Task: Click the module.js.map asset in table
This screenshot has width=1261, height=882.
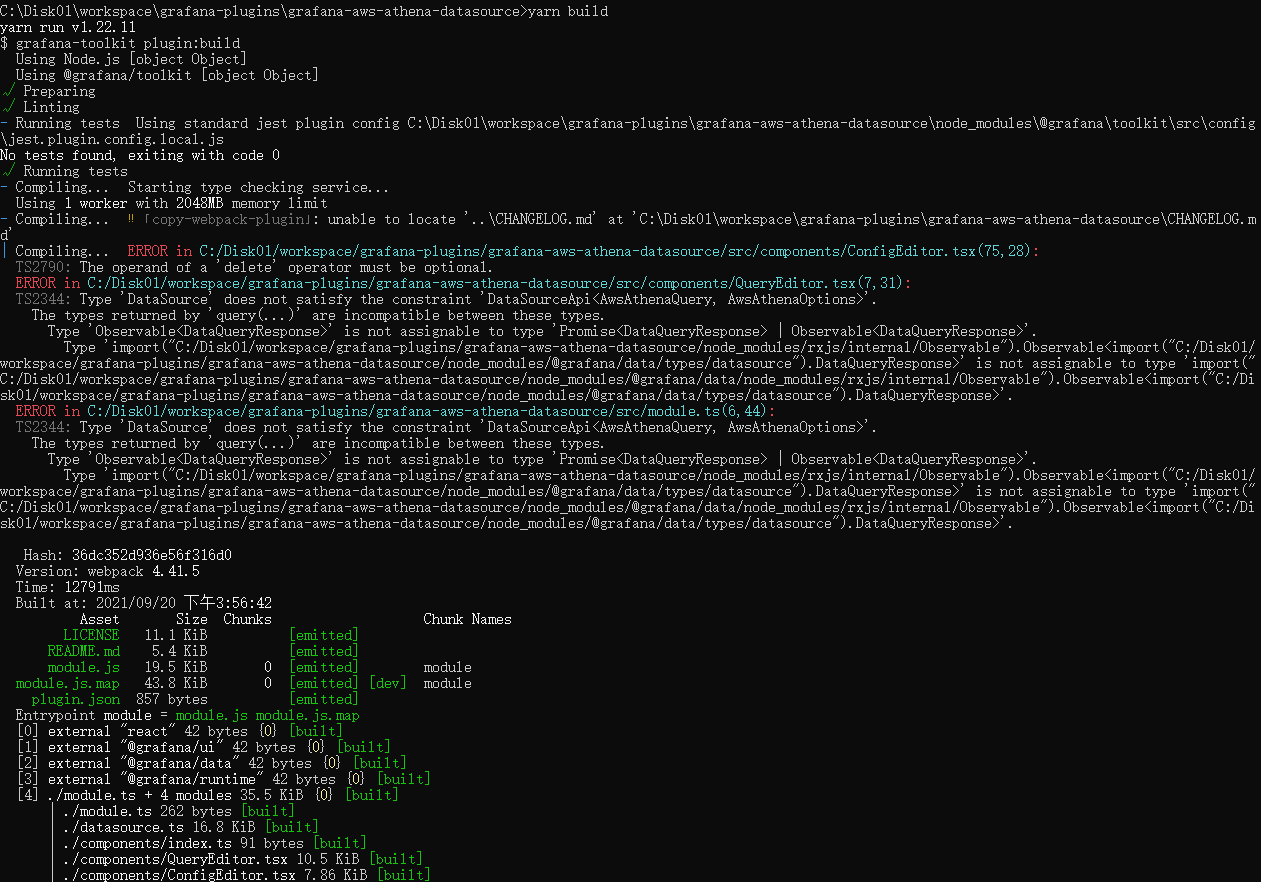Action: coord(67,683)
